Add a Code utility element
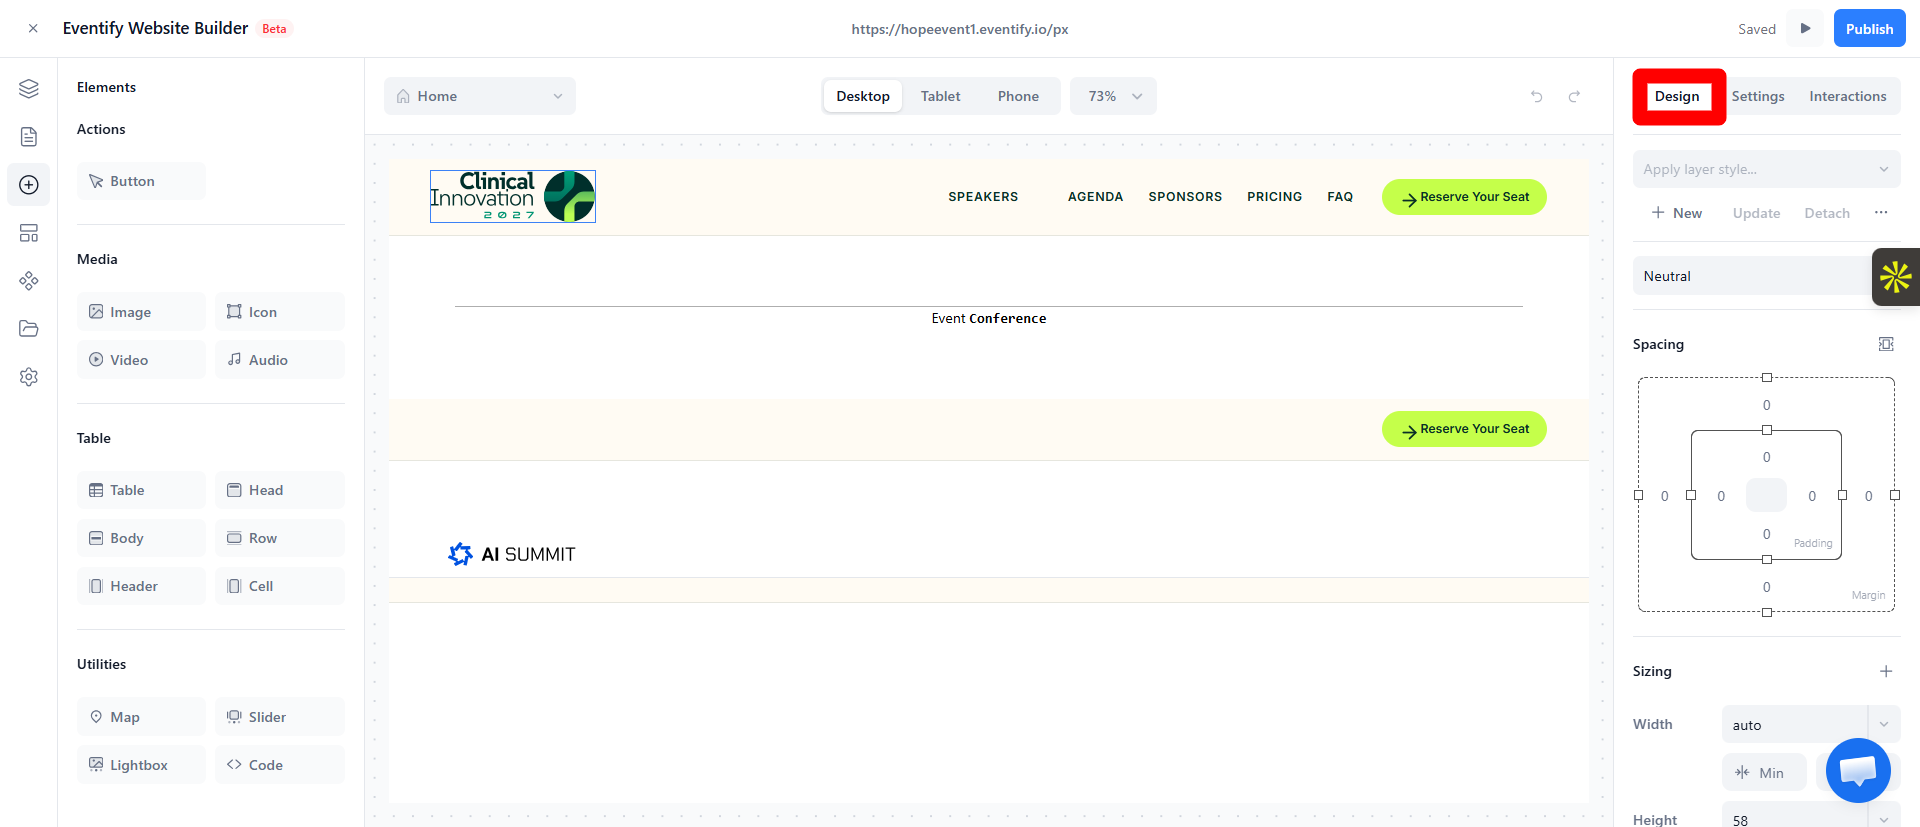 [280, 765]
